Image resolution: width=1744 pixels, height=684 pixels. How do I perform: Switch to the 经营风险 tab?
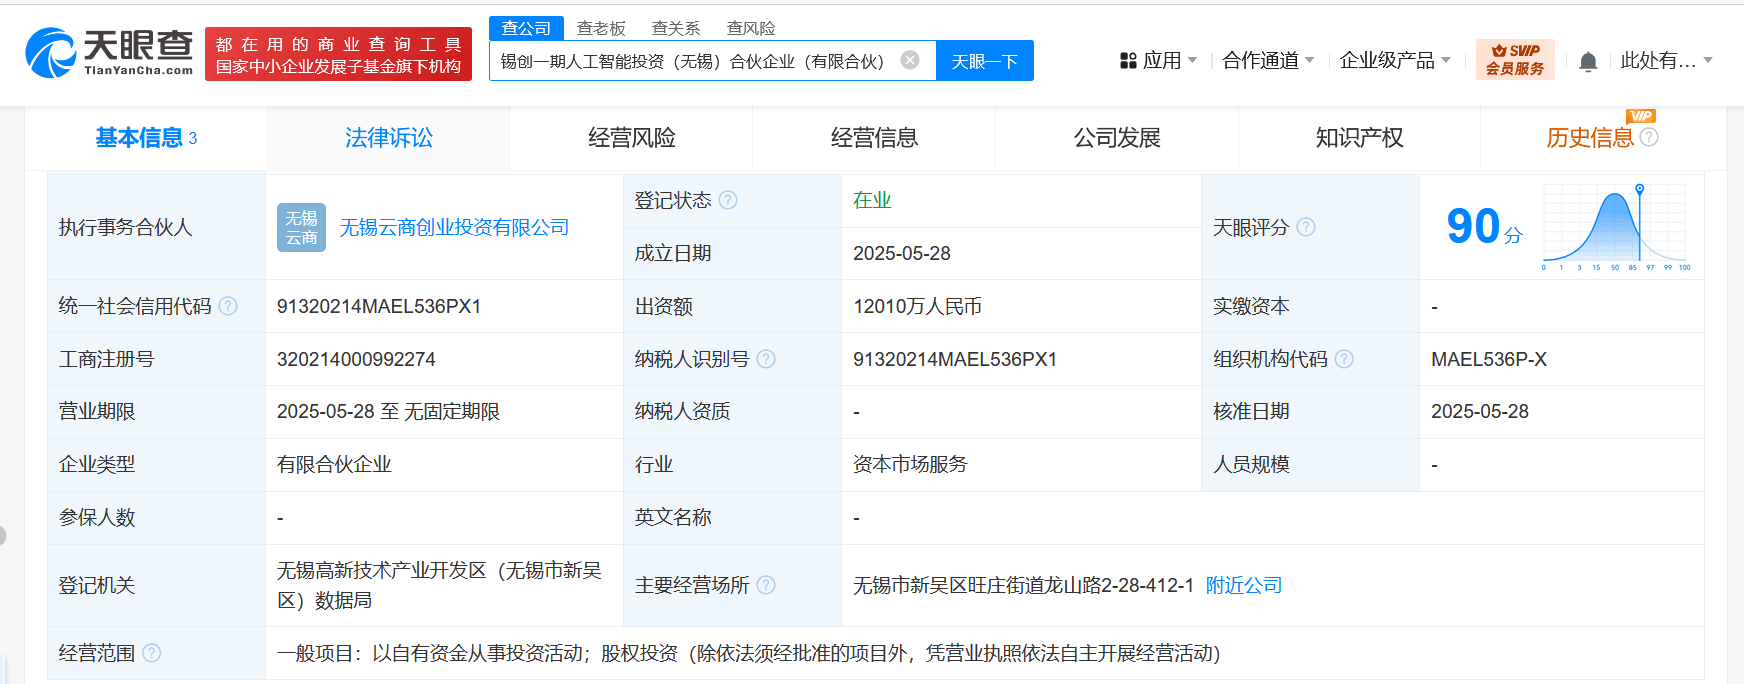(632, 138)
